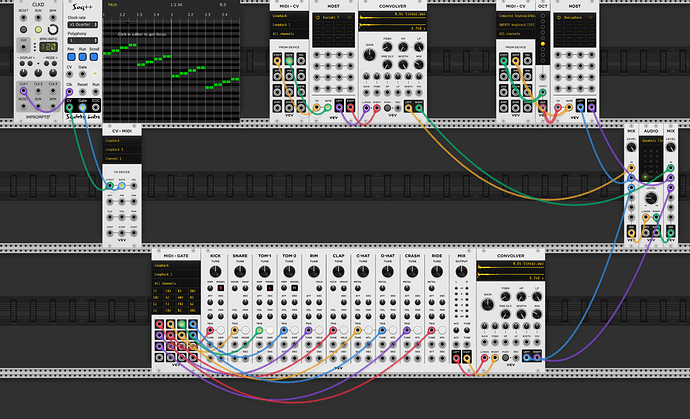Toggle the Seq++ Rec button
Screen dimensions: 690x419
point(71,57)
